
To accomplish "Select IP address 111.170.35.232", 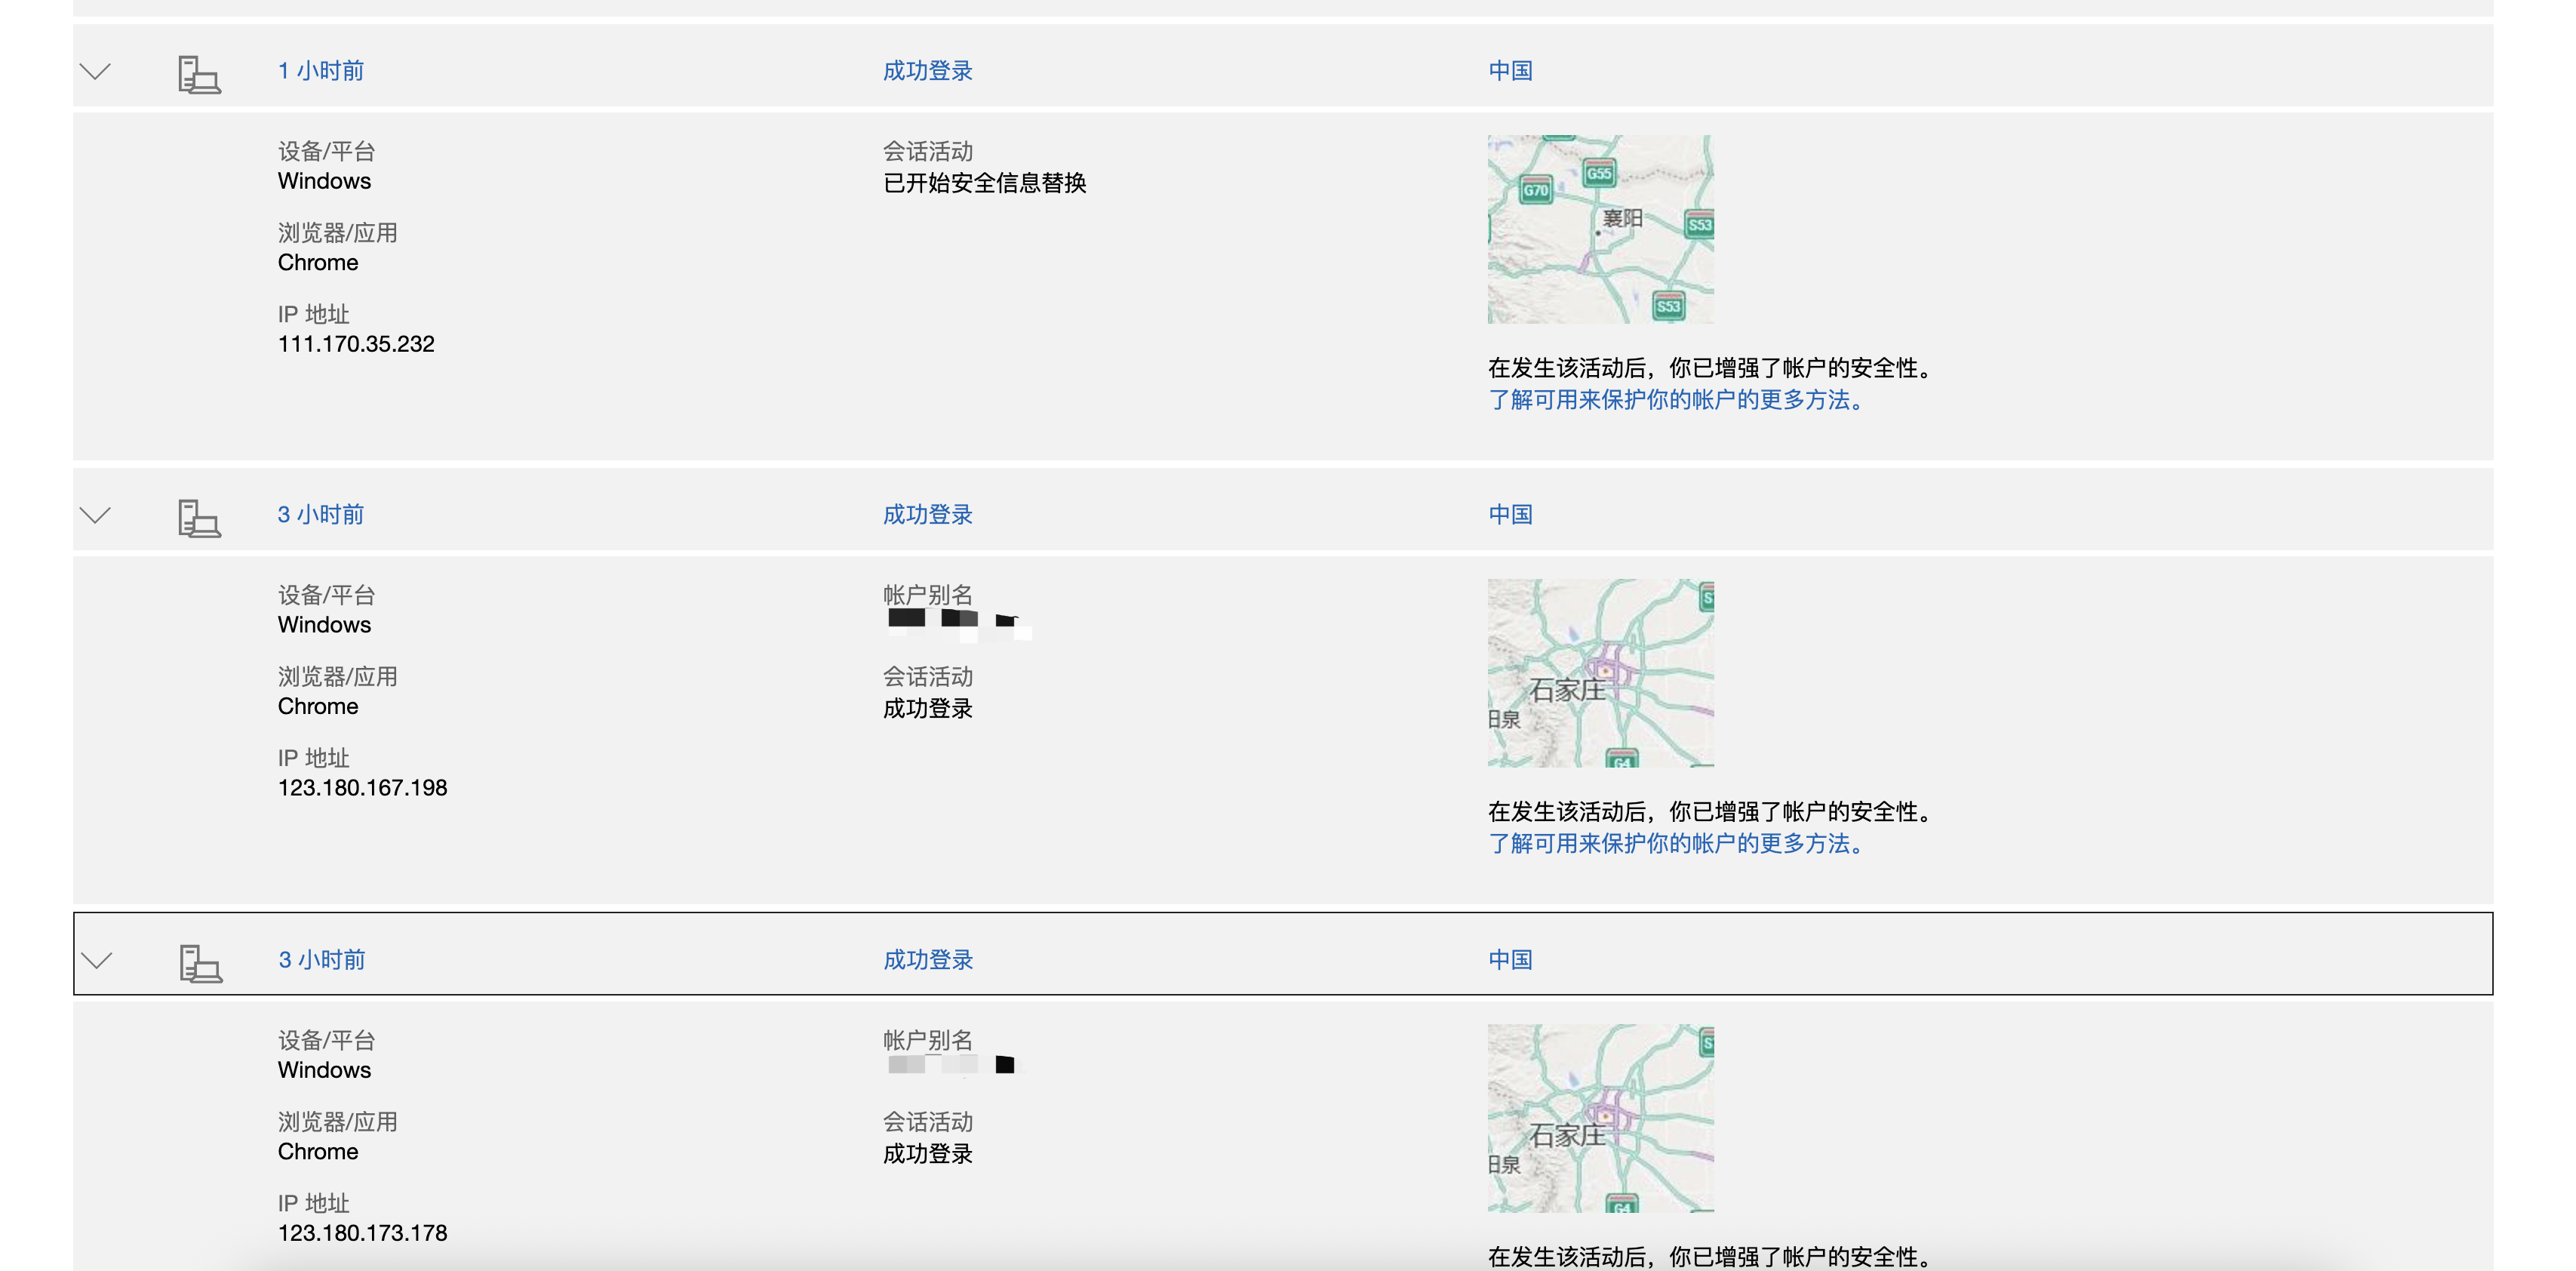I will pos(356,344).
